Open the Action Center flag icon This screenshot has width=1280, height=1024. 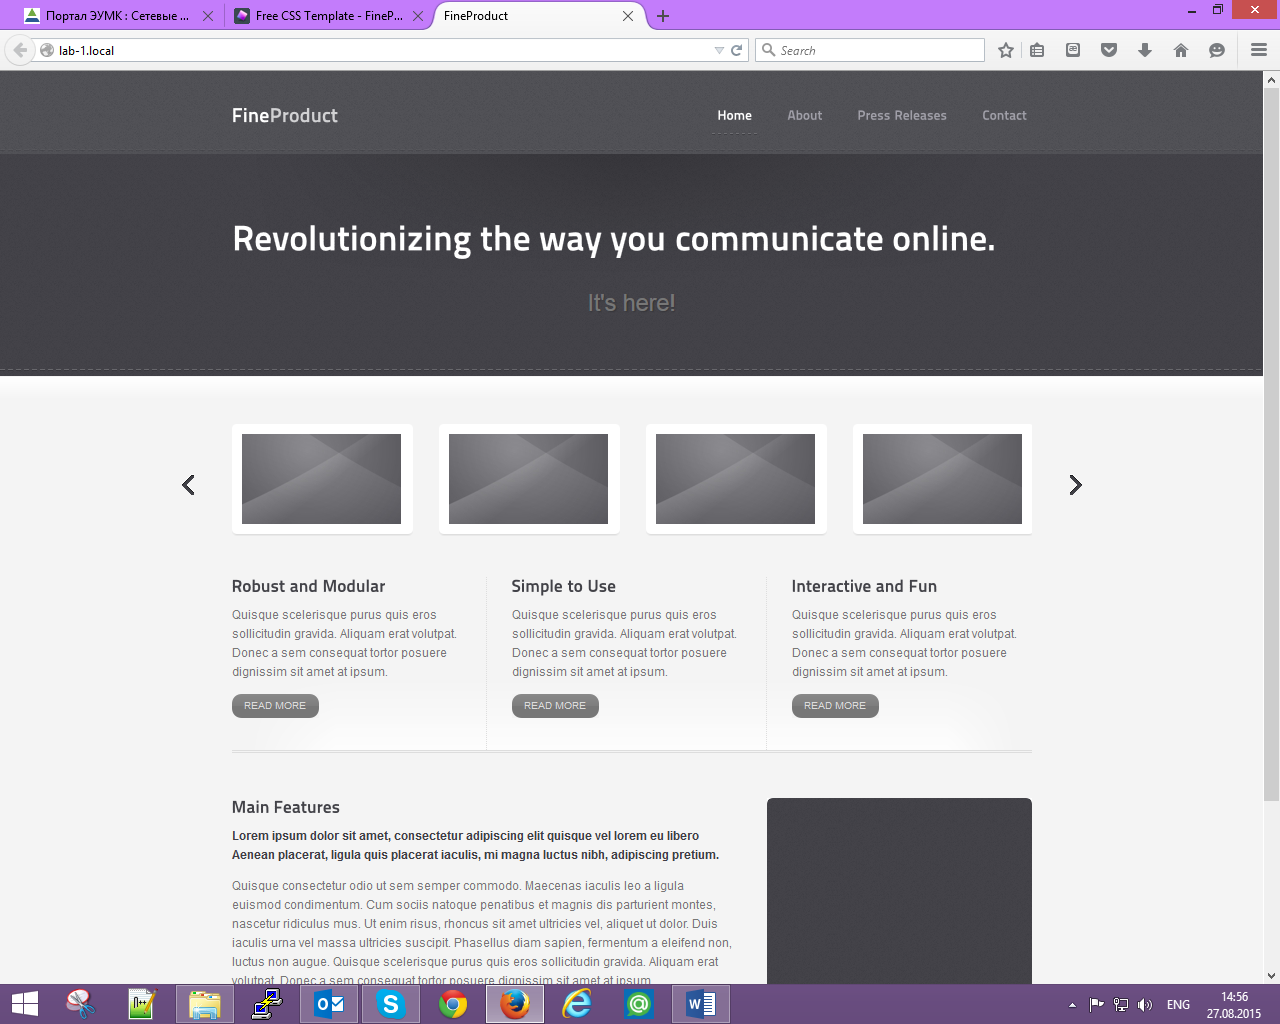(x=1097, y=1005)
